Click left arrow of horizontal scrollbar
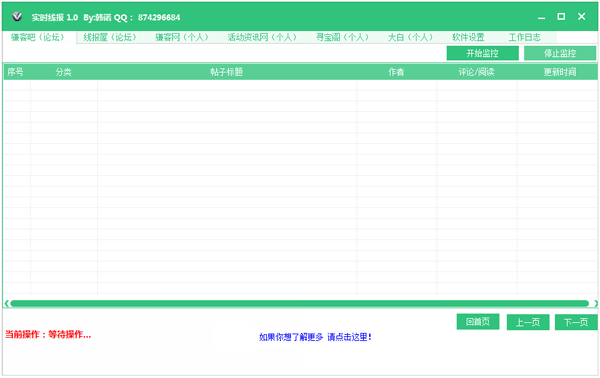The width and height of the screenshot is (600, 378). [x=7, y=303]
